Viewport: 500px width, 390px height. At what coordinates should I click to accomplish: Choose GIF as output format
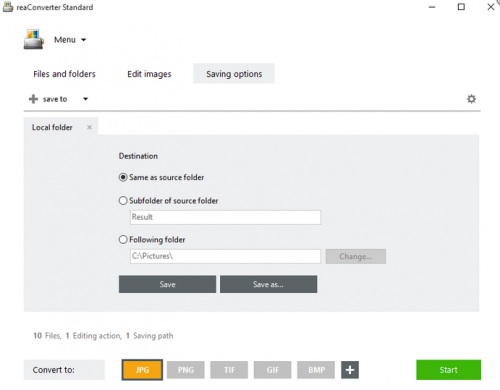(x=272, y=370)
